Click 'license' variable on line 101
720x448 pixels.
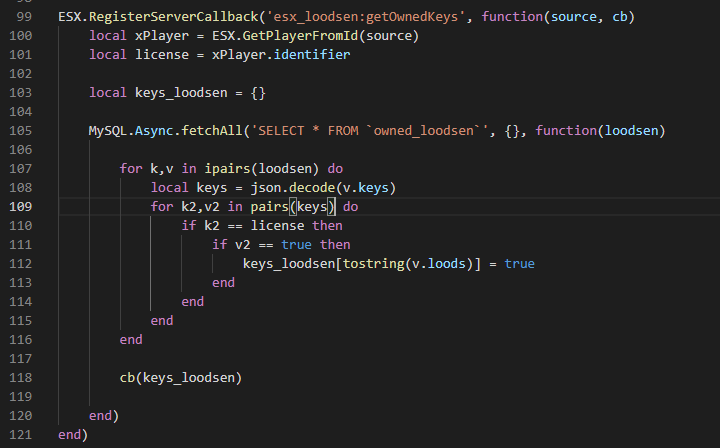pyautogui.click(x=162, y=55)
